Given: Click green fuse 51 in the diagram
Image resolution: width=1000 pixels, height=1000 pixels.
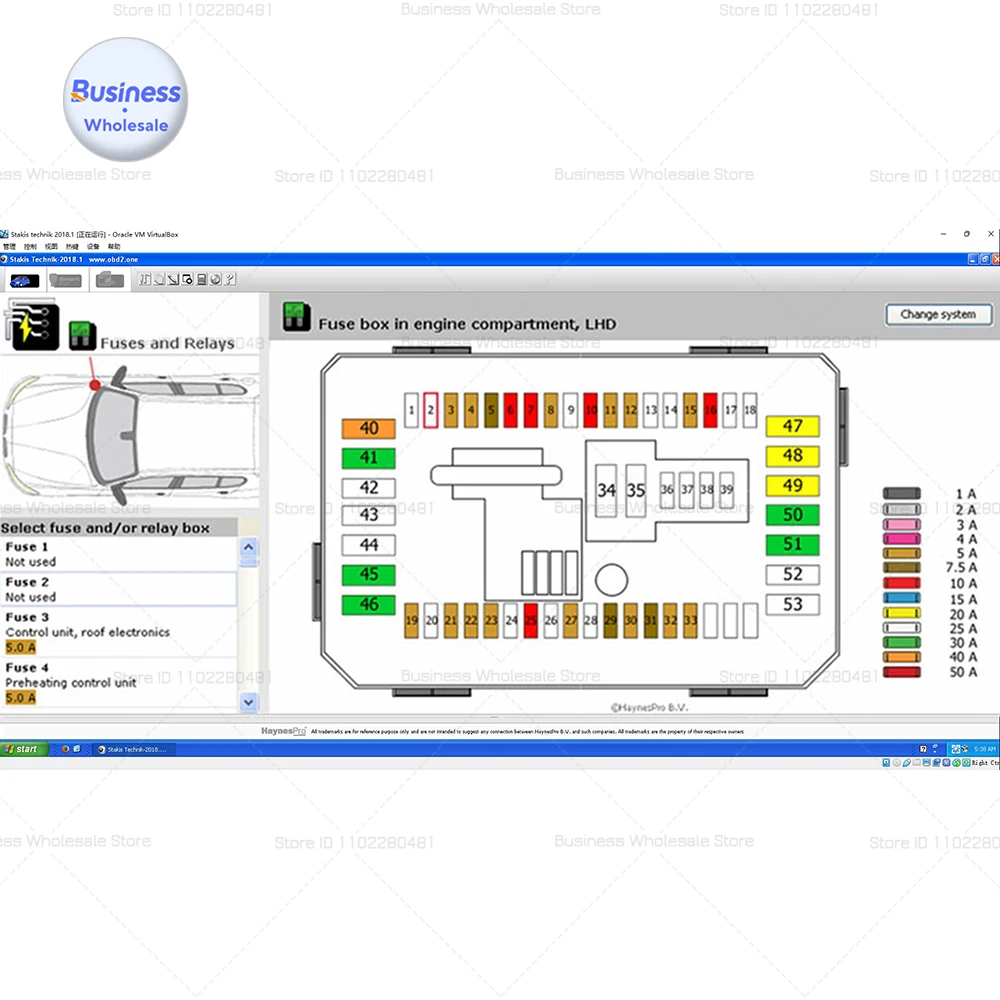Looking at the screenshot, I should [x=793, y=545].
